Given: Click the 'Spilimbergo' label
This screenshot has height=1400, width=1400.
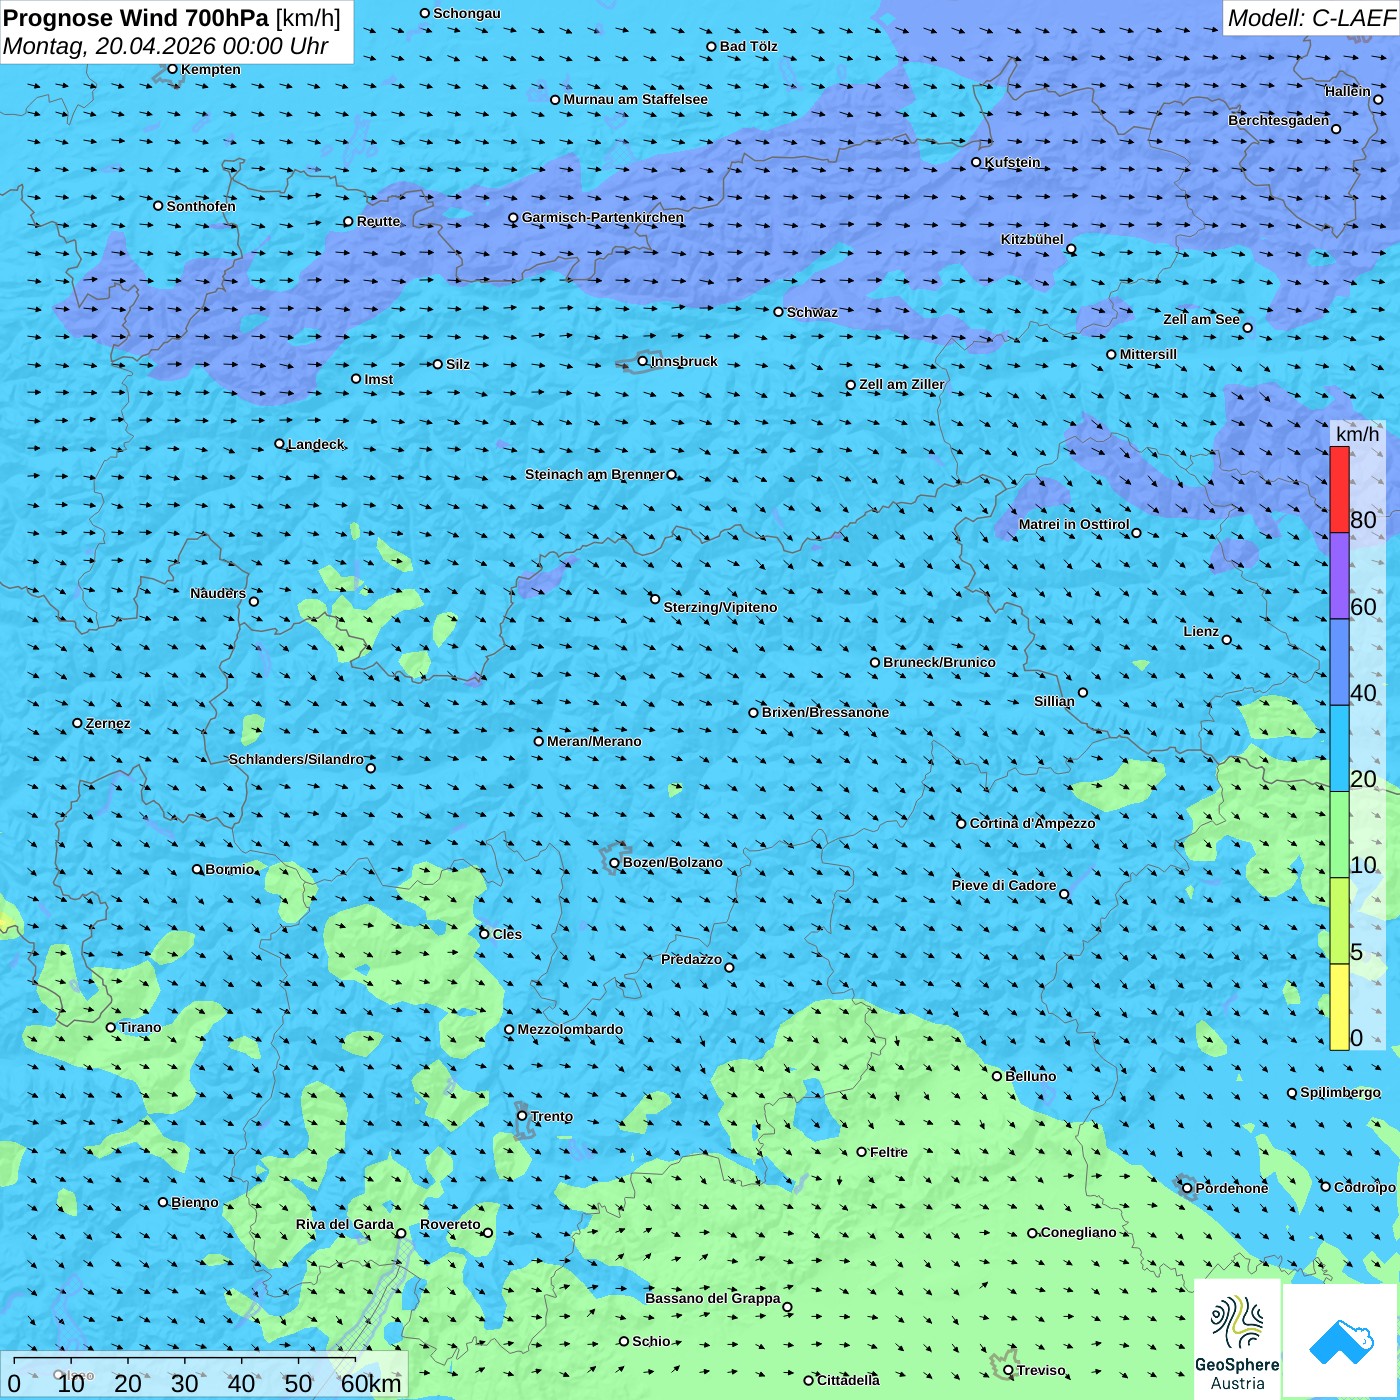Looking at the screenshot, I should pos(1340,1092).
